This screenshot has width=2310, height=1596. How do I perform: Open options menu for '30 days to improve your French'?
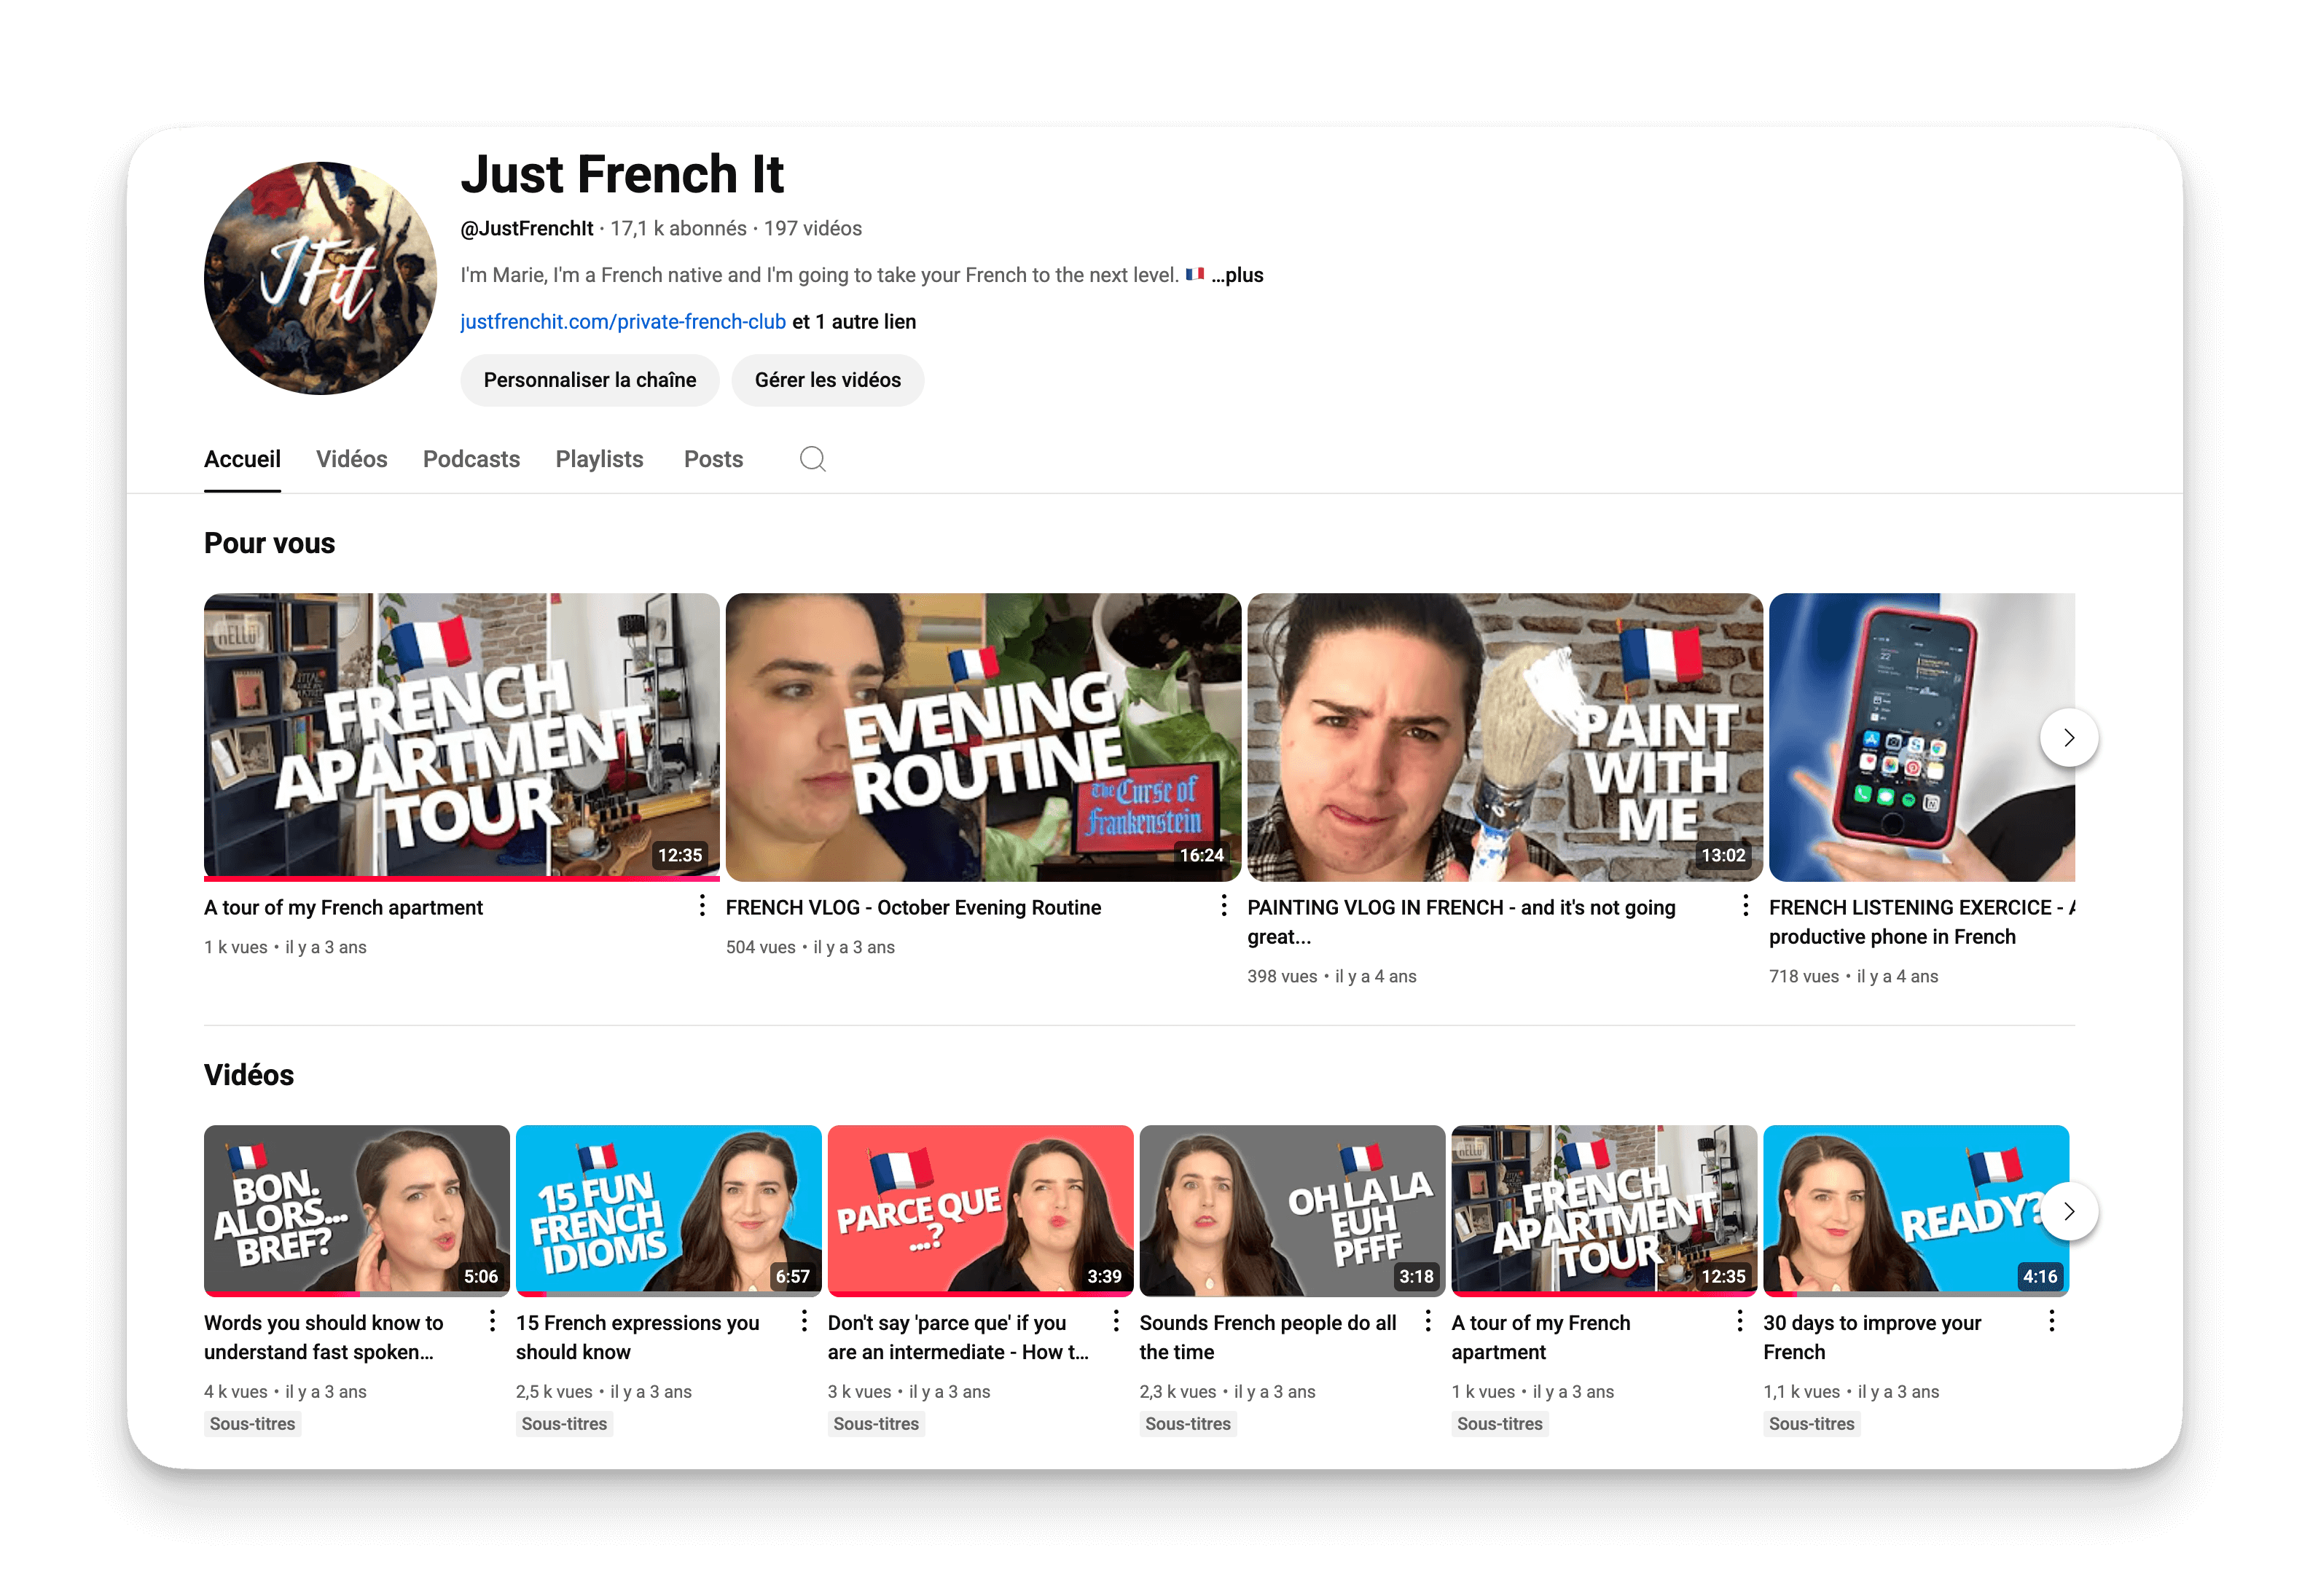point(2051,1320)
